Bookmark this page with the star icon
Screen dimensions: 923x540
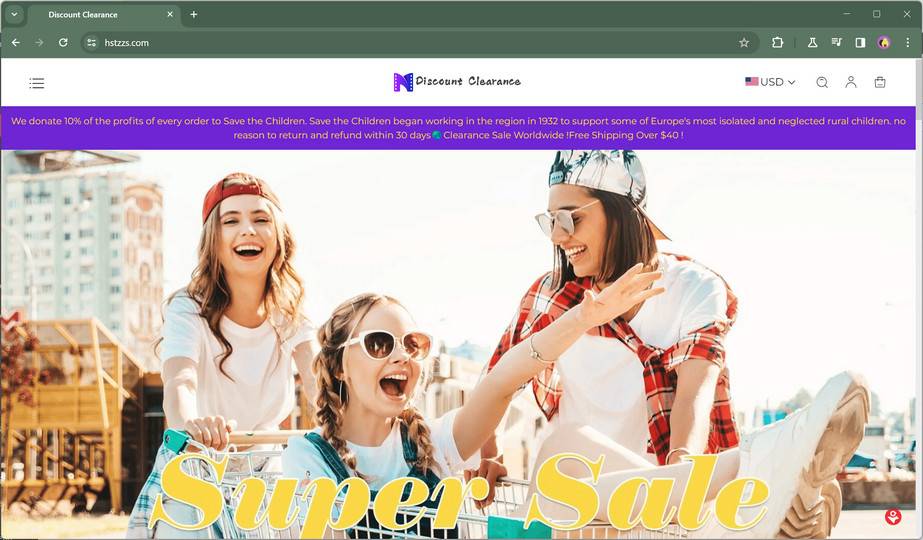point(744,42)
